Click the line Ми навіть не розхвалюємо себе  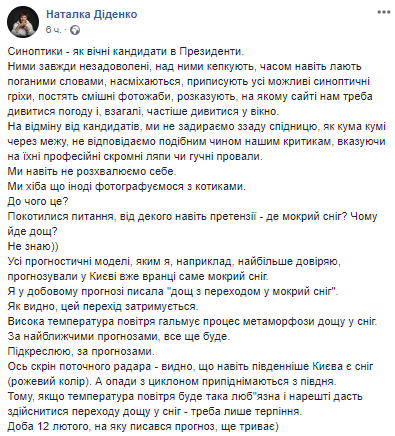(x=92, y=172)
